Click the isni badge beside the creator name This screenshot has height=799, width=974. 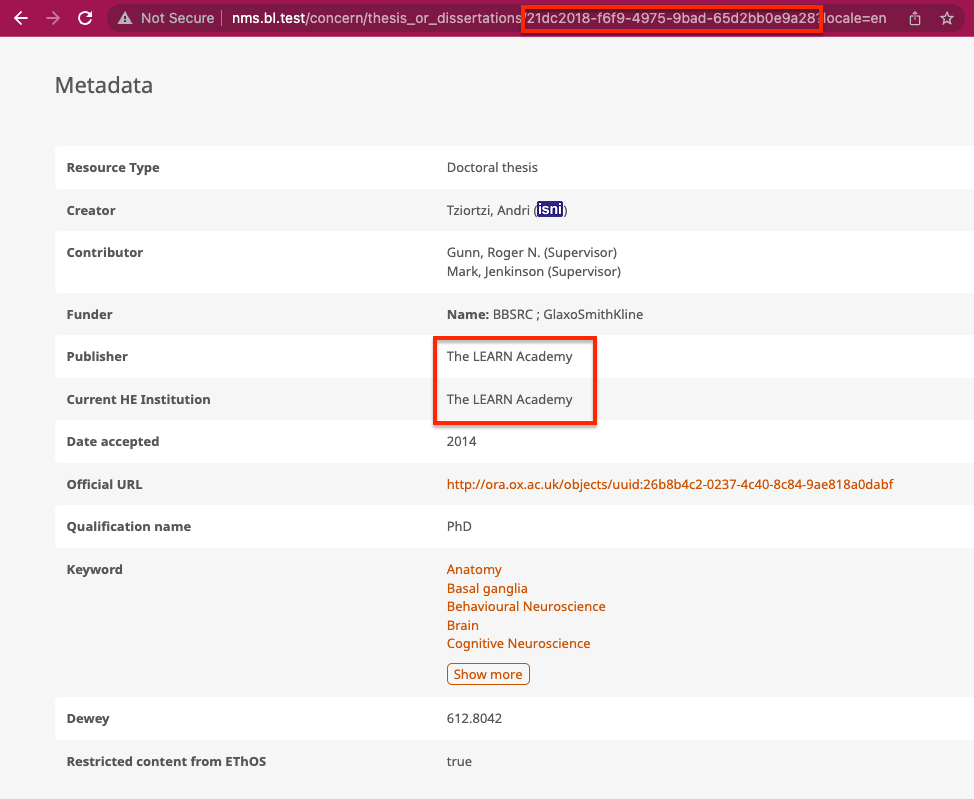coord(550,209)
